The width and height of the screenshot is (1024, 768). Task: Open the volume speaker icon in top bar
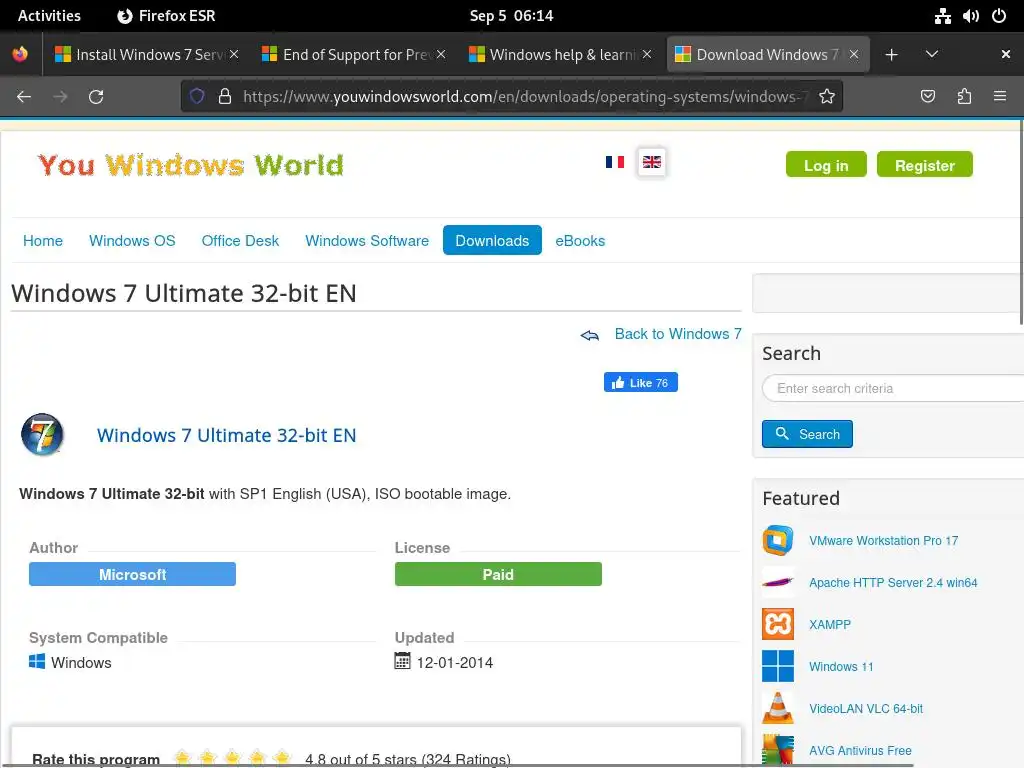tap(970, 16)
